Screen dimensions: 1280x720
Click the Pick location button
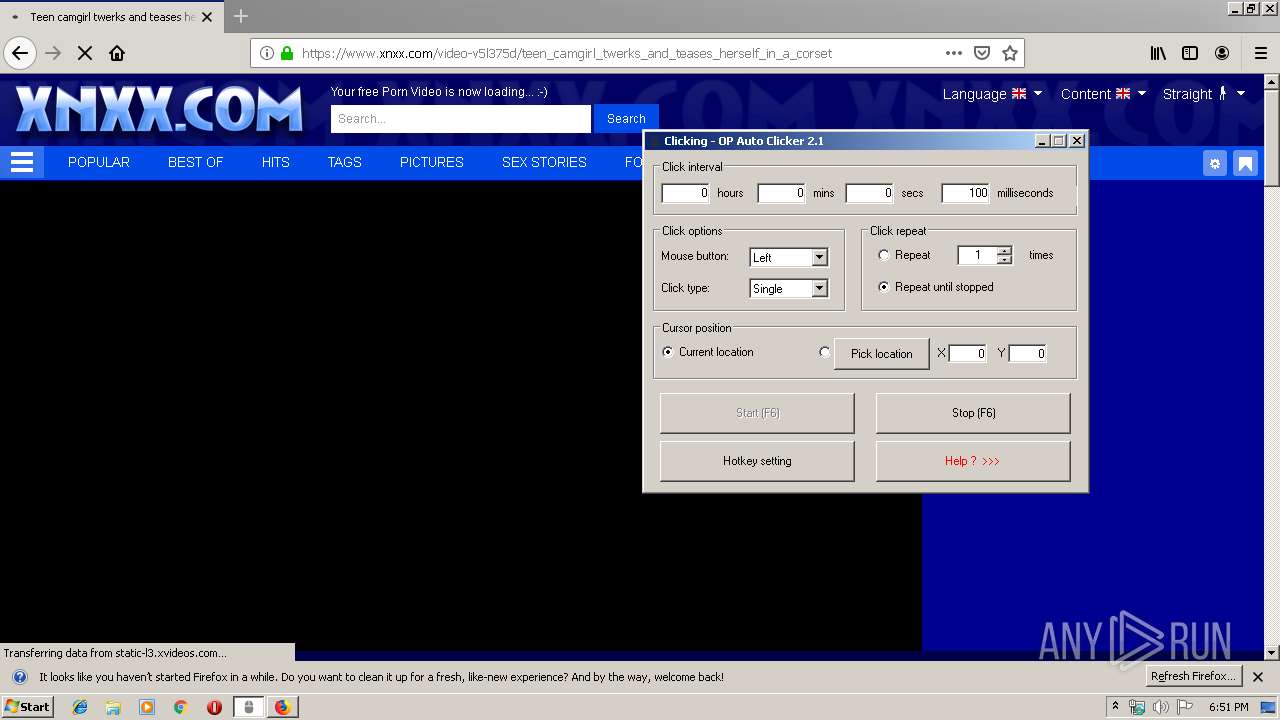click(x=882, y=354)
